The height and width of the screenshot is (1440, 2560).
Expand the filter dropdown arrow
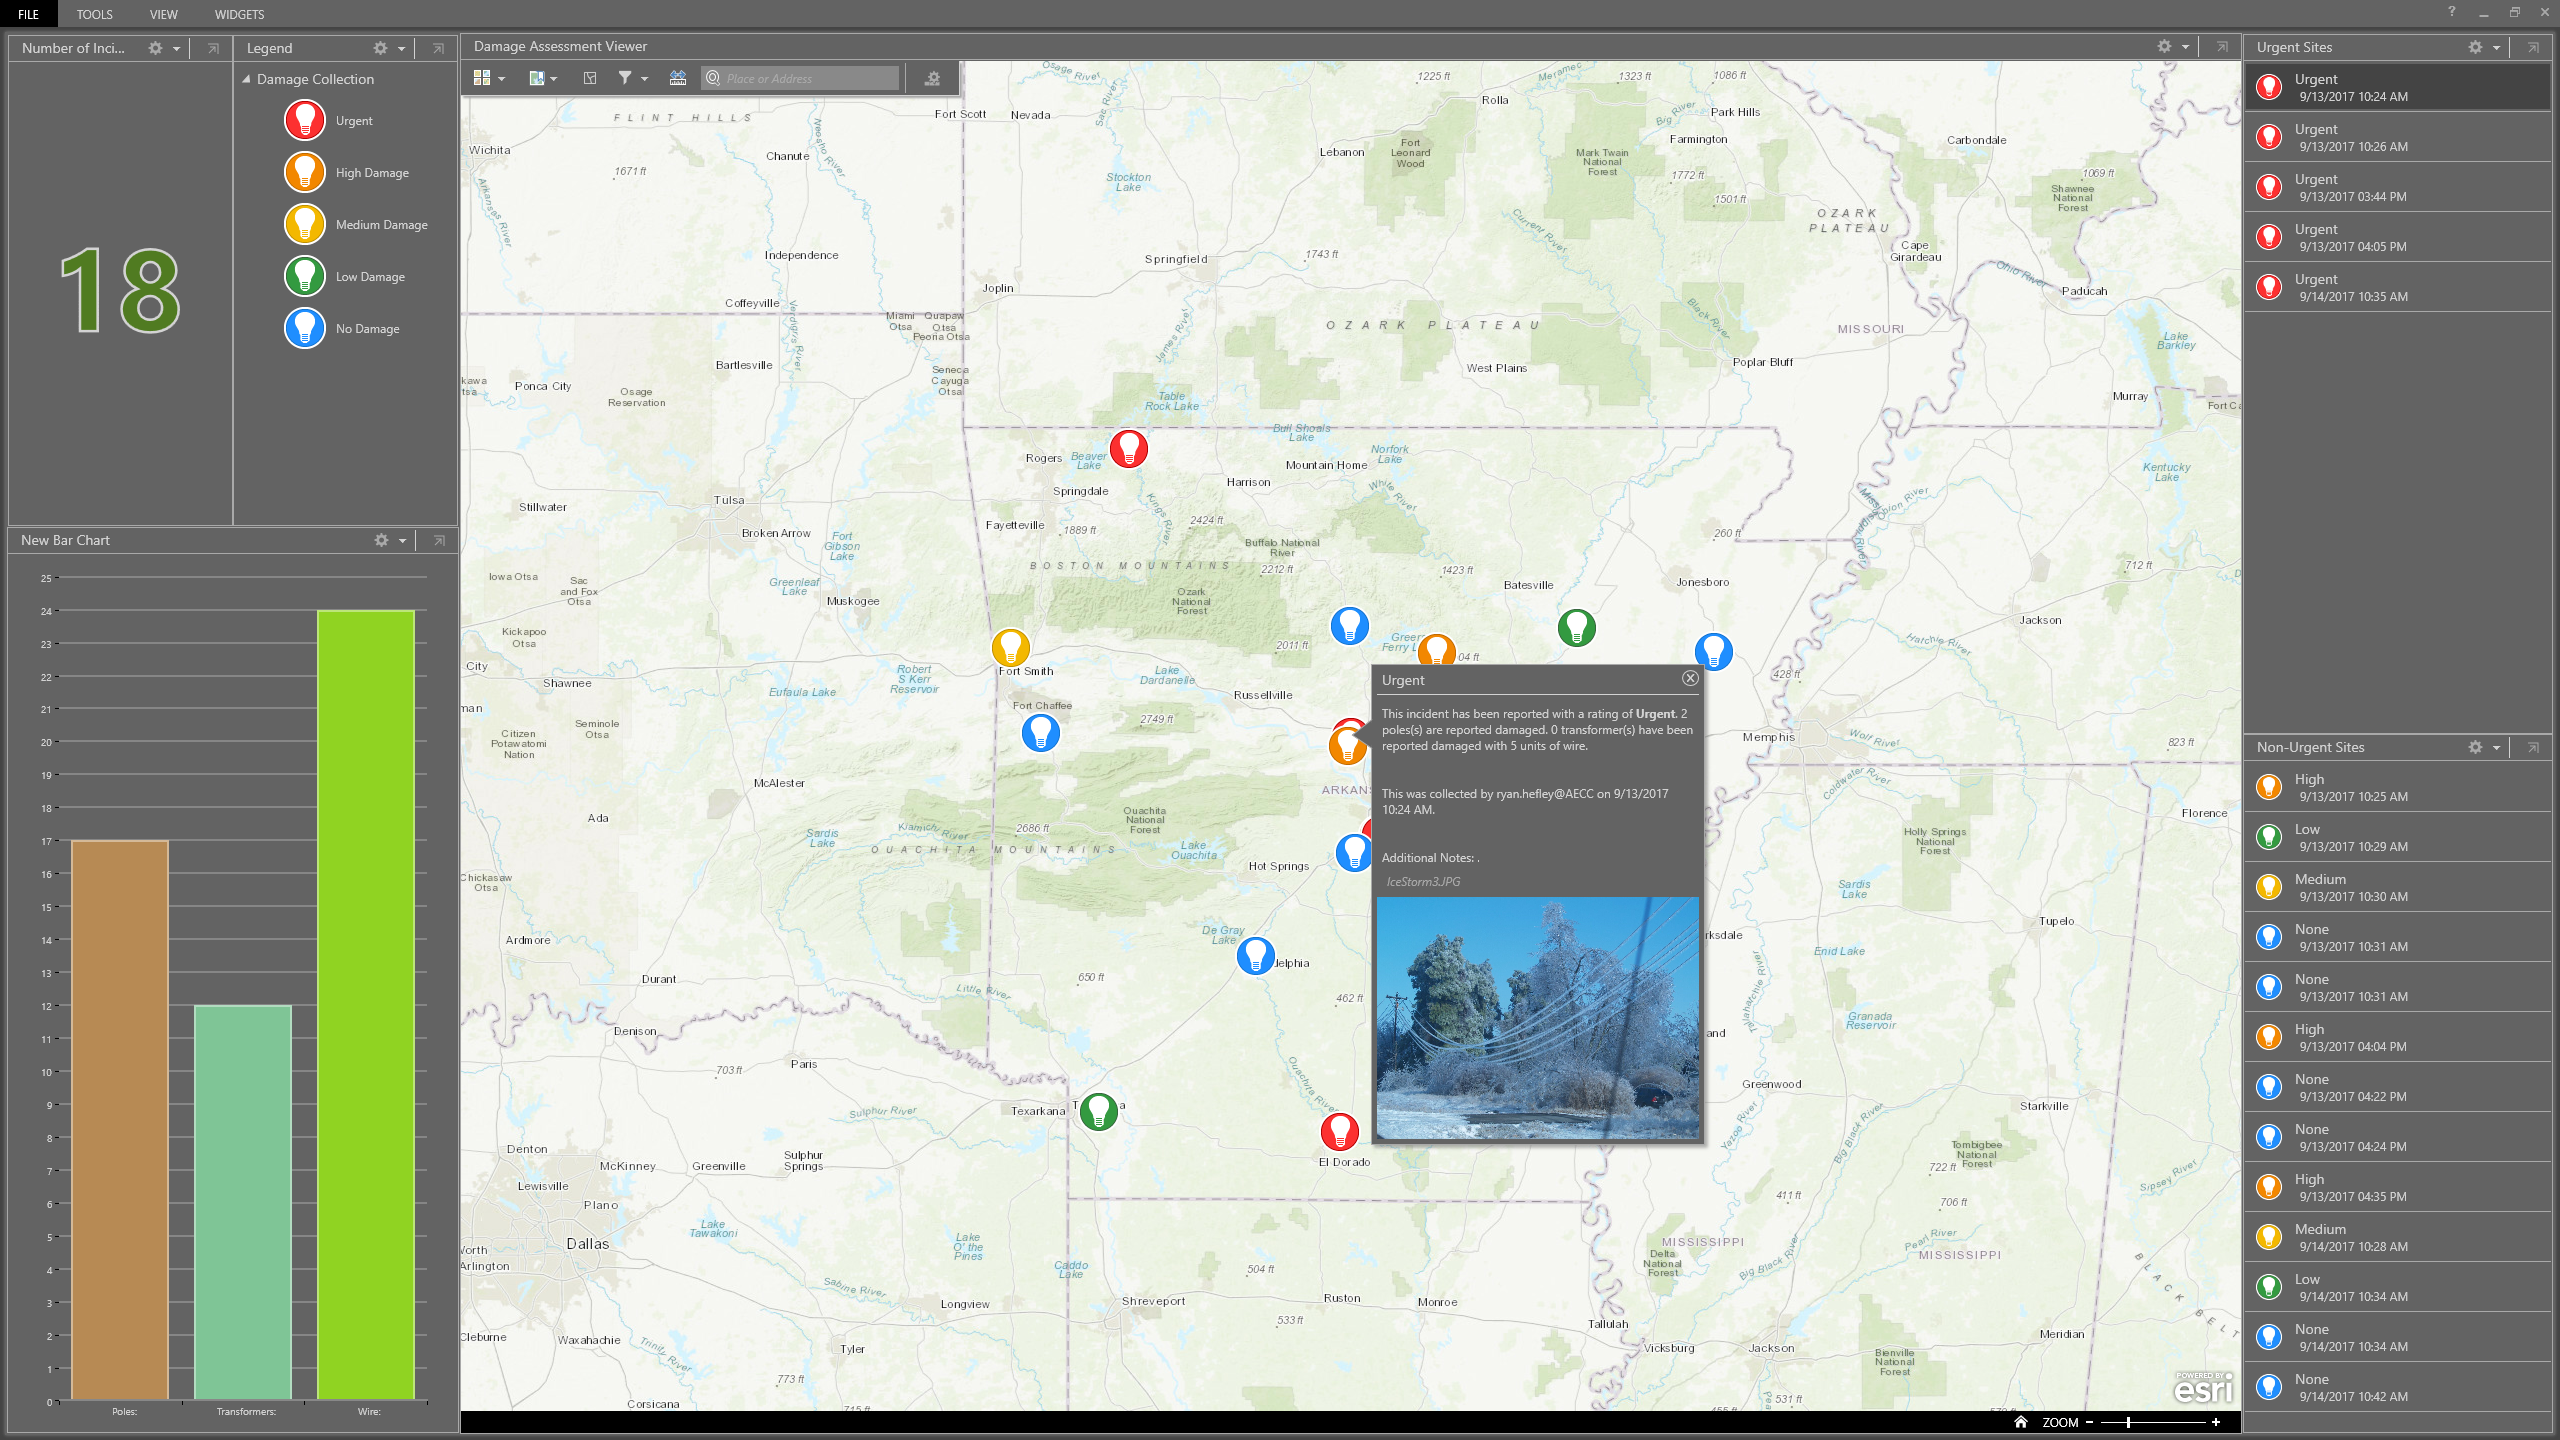(645, 79)
